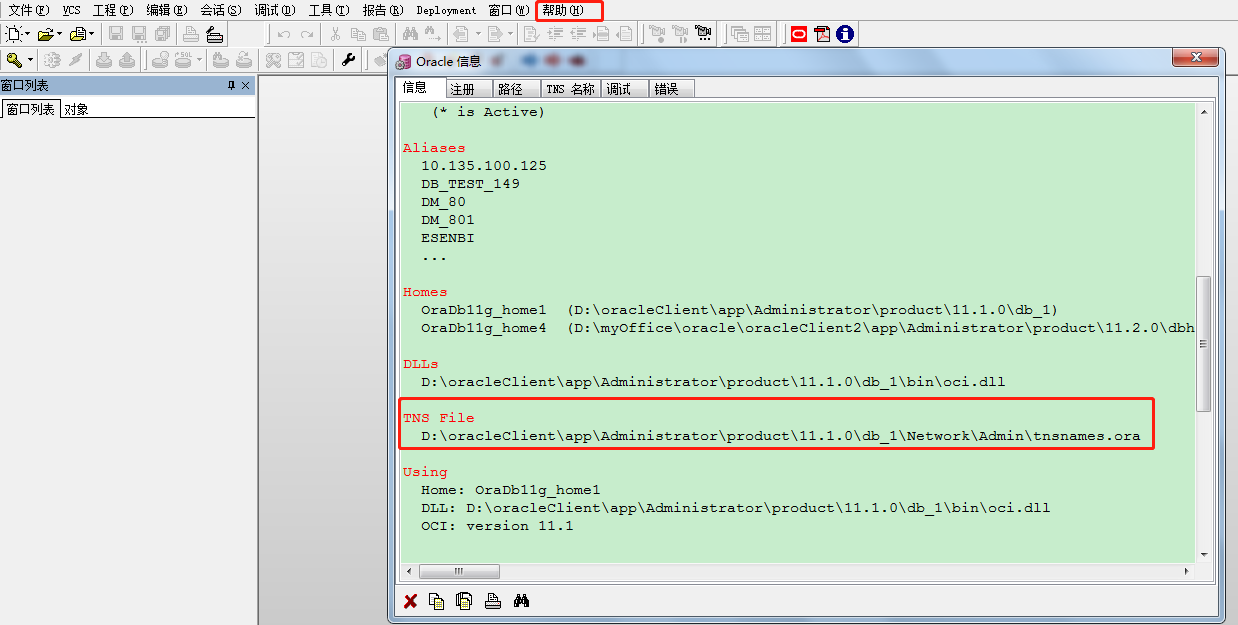
Task: Click the yellow key Log on icon
Action: (14, 60)
